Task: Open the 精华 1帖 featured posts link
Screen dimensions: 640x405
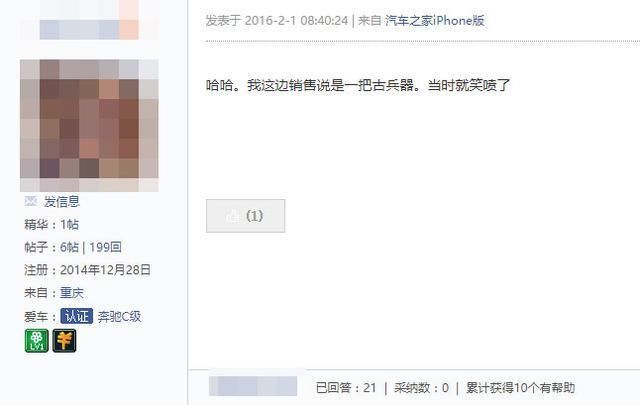Action: [x=70, y=224]
